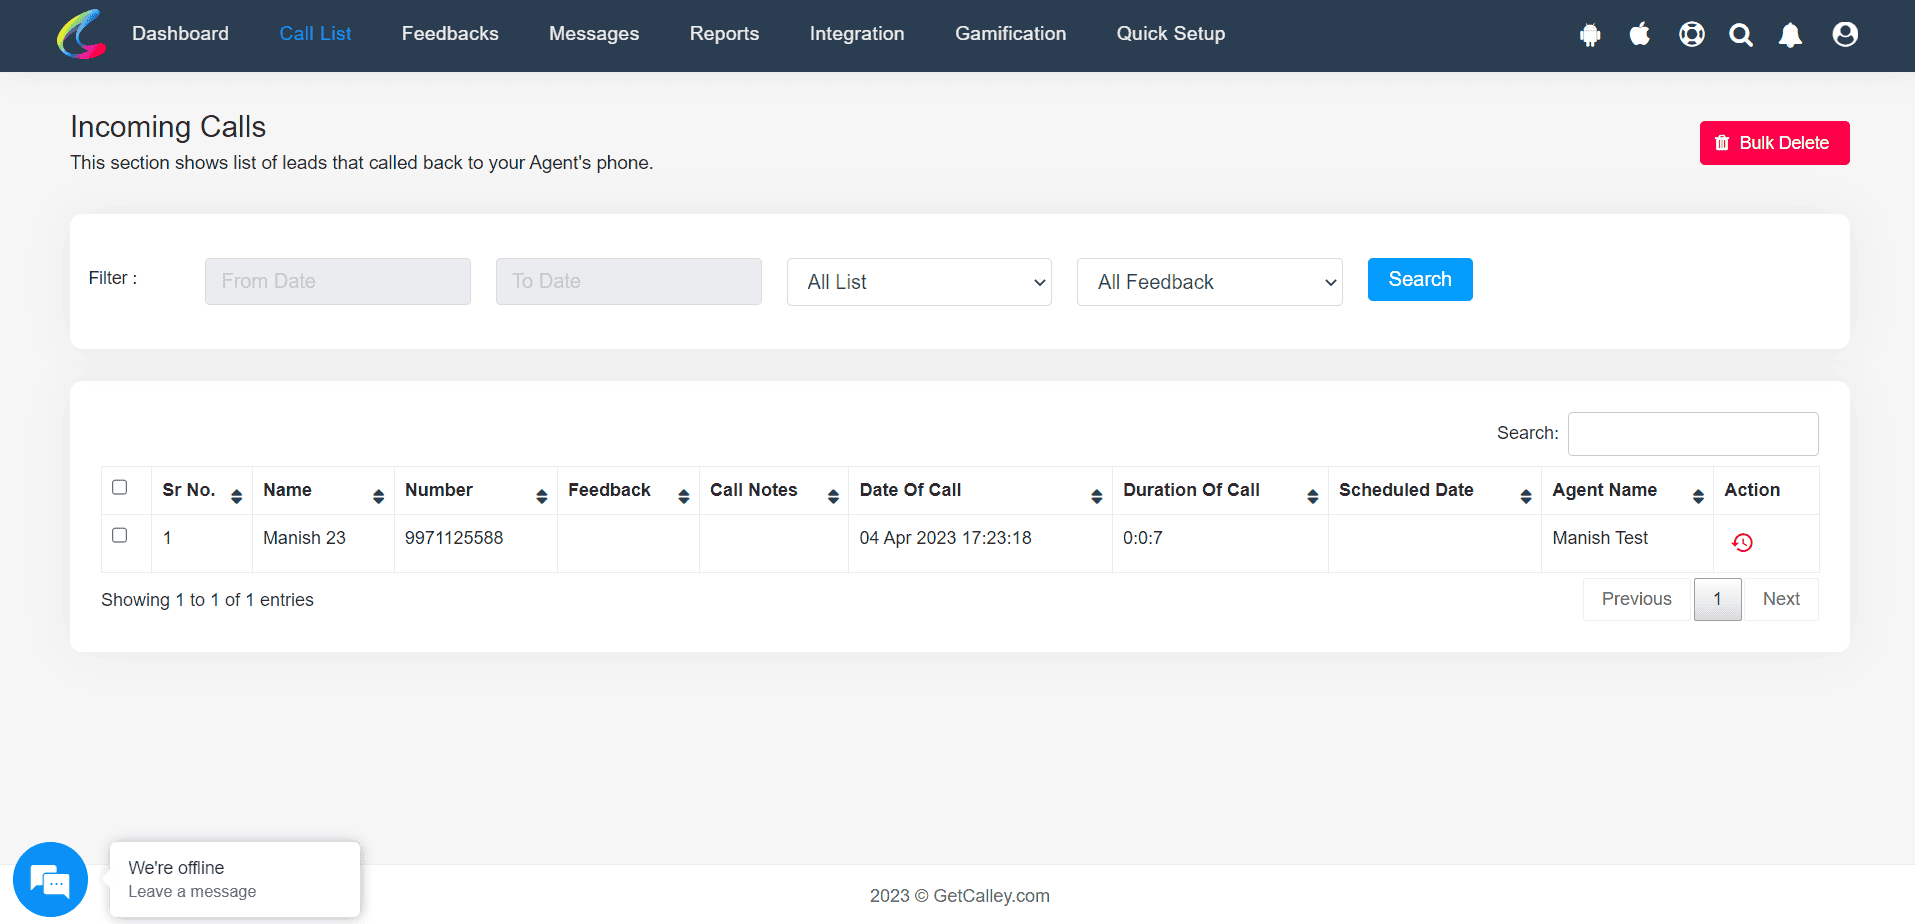Open the notifications bell icon
This screenshot has width=1915, height=924.
tap(1790, 35)
